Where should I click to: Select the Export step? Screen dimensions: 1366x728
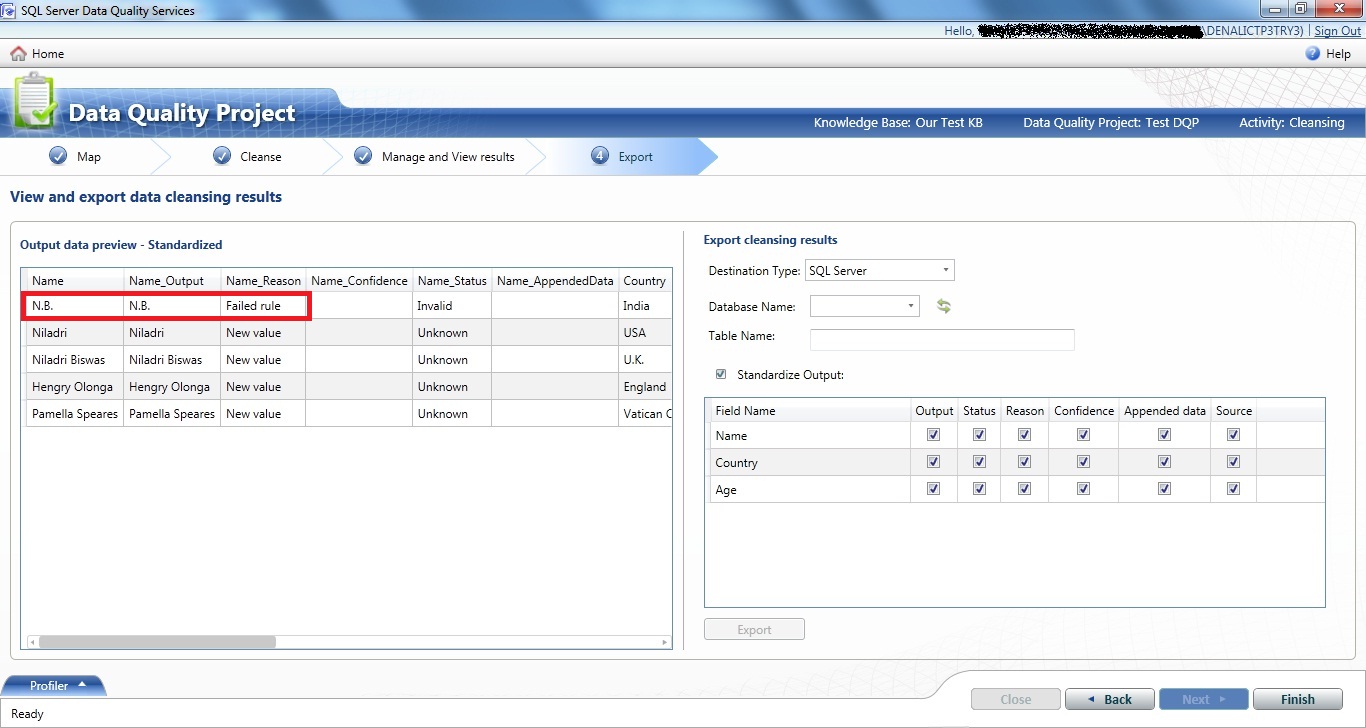[x=622, y=157]
